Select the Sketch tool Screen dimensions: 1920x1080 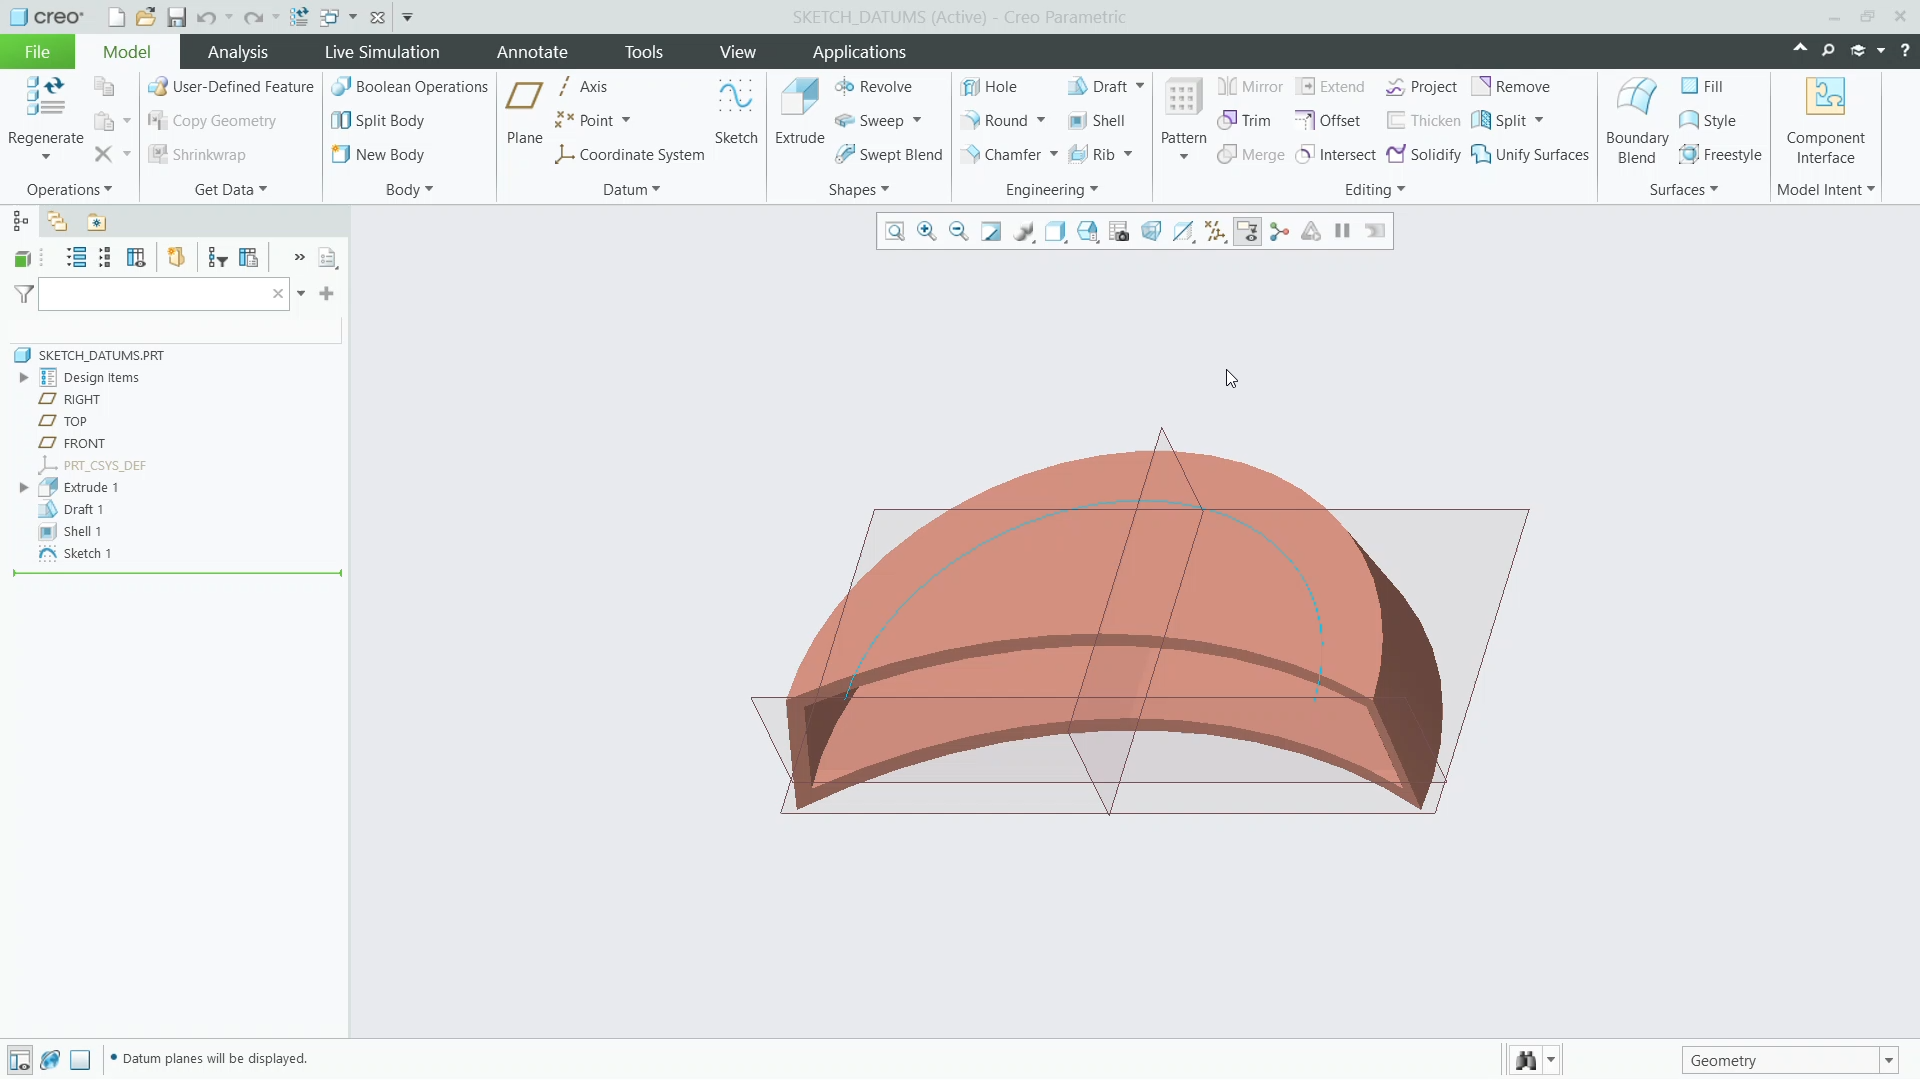736,112
